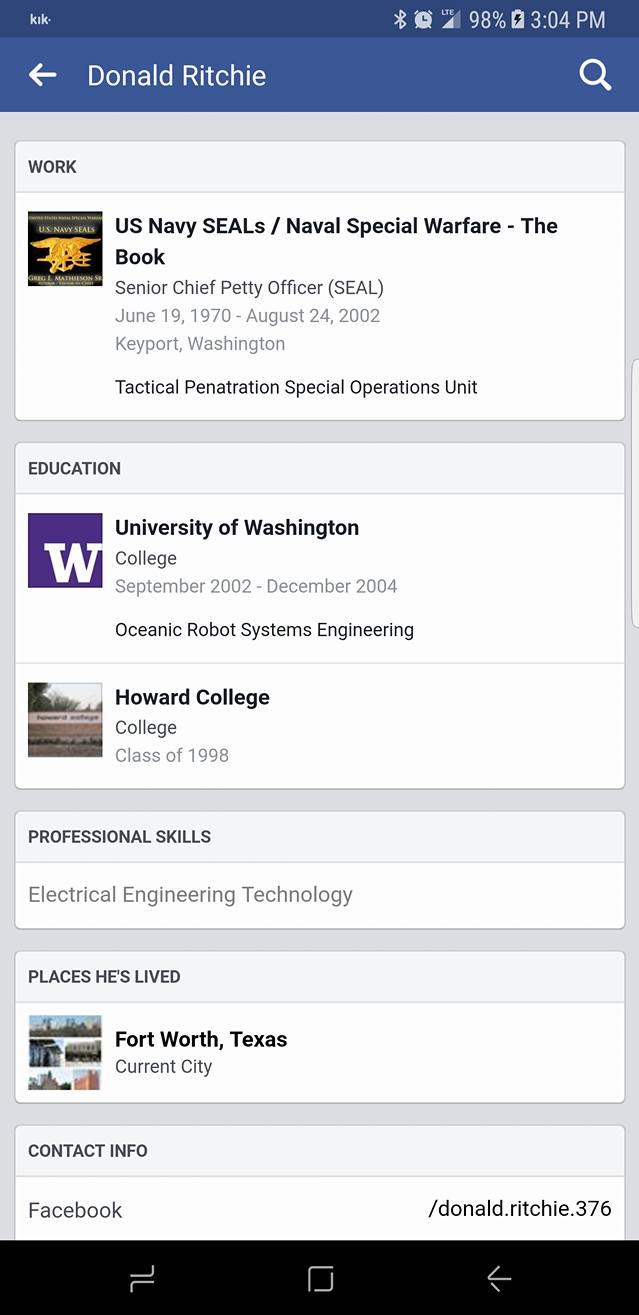Tap Fort Worth city photo thumbnail
Viewport: 639px width, 1315px height.
point(65,1052)
